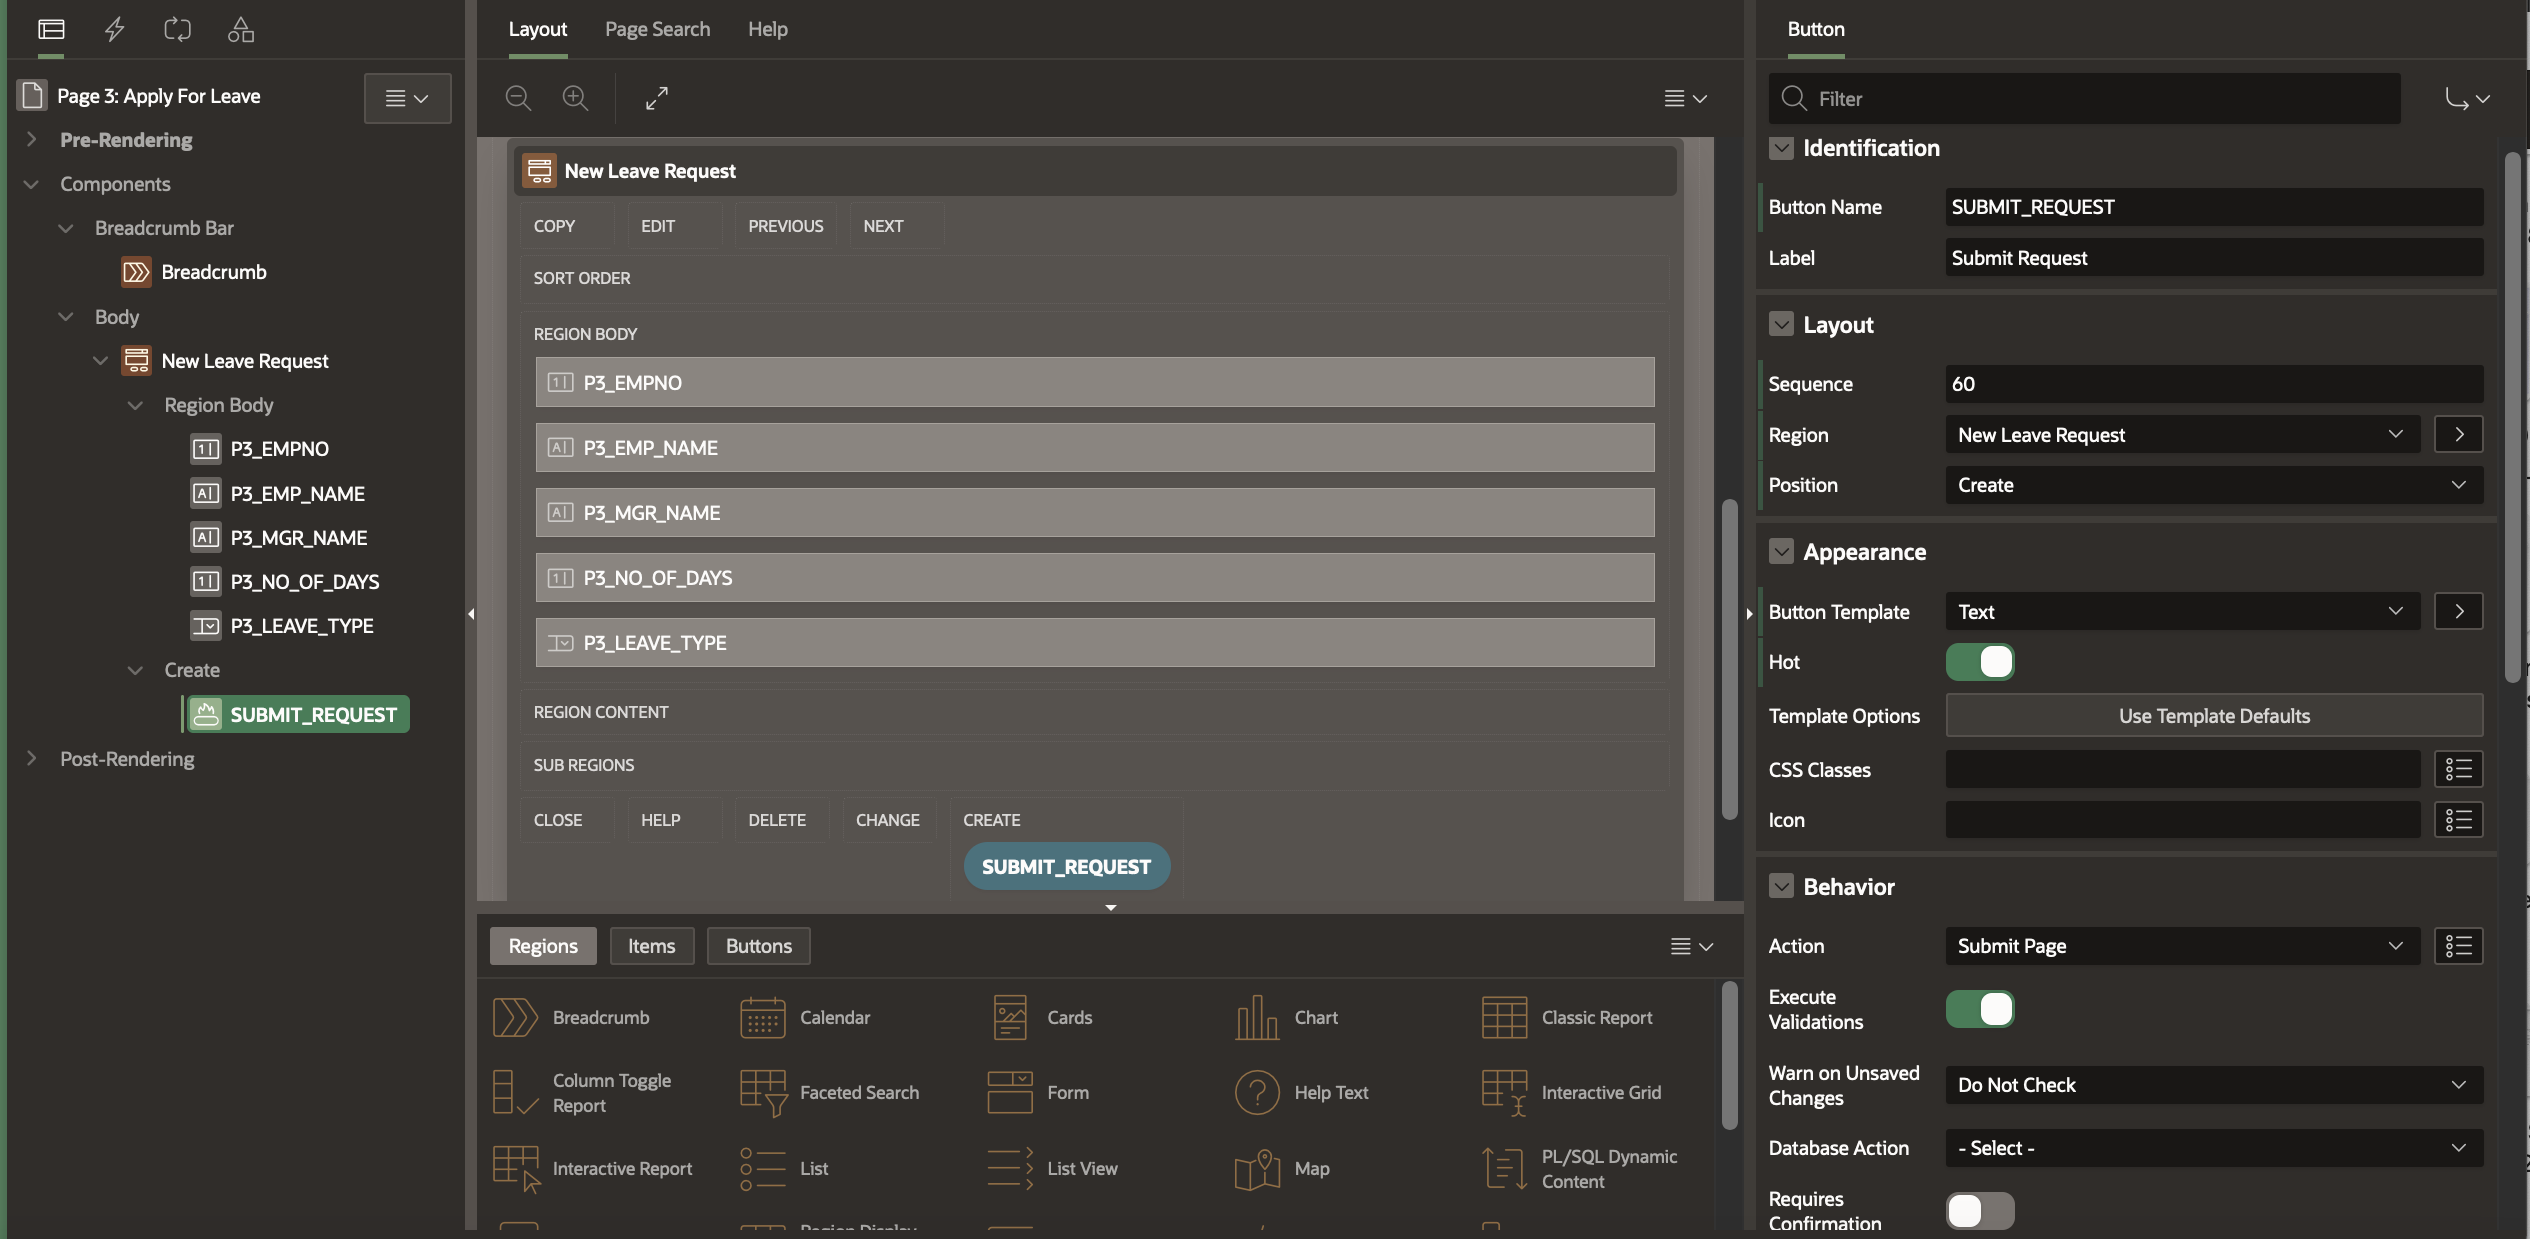Select the Interactive Grid region icon
The height and width of the screenshot is (1239, 2530).
(x=1504, y=1092)
